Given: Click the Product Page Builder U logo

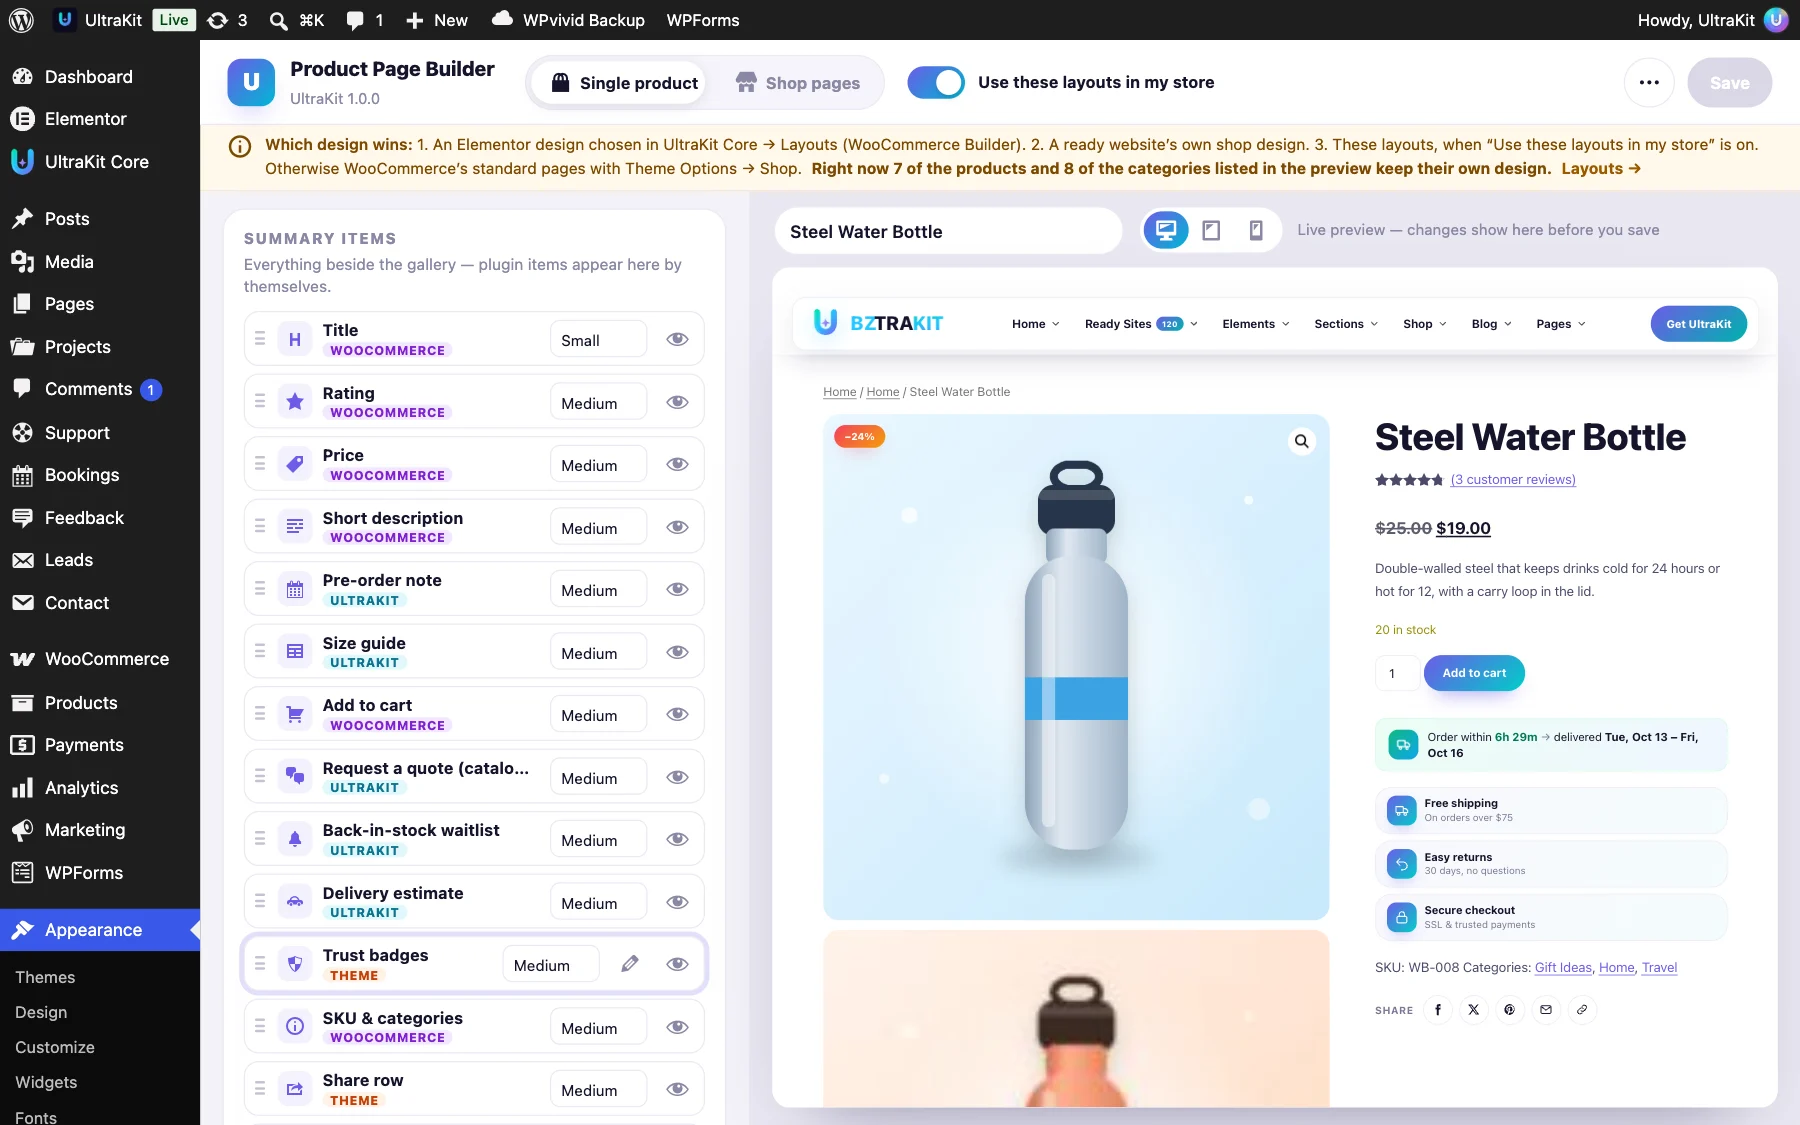Looking at the screenshot, I should coord(251,83).
